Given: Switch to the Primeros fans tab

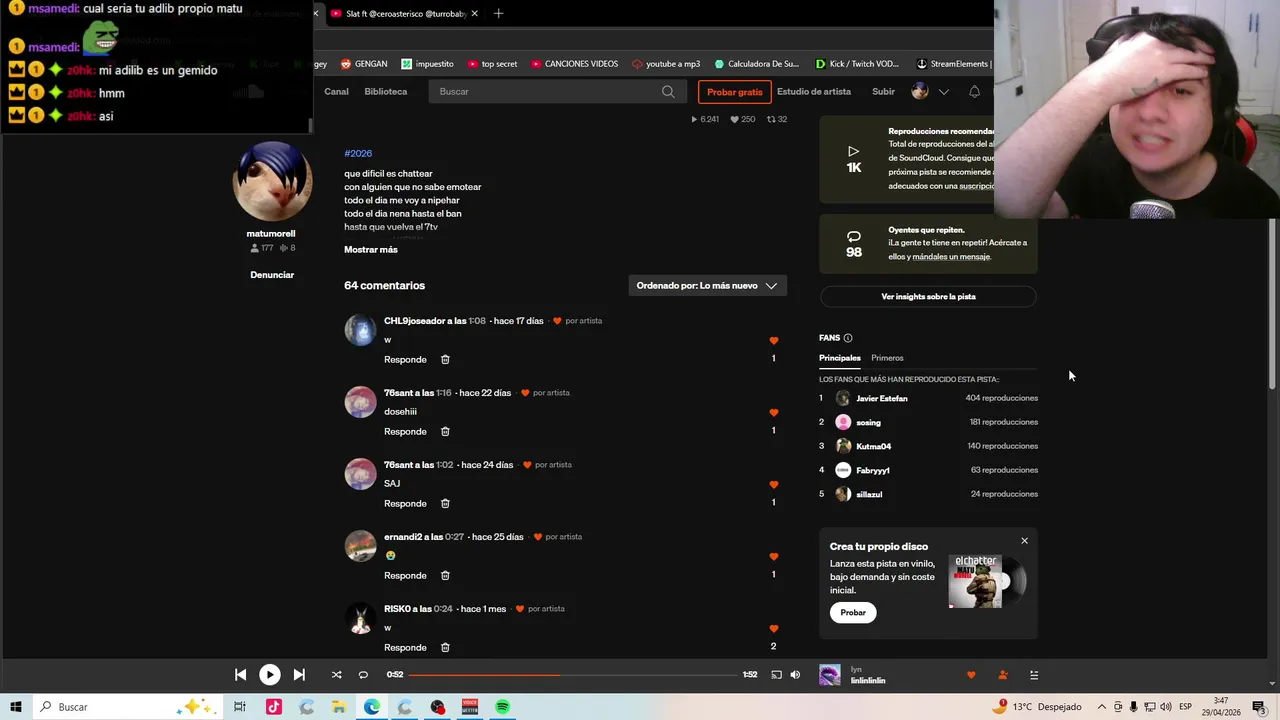Looking at the screenshot, I should click(x=887, y=358).
